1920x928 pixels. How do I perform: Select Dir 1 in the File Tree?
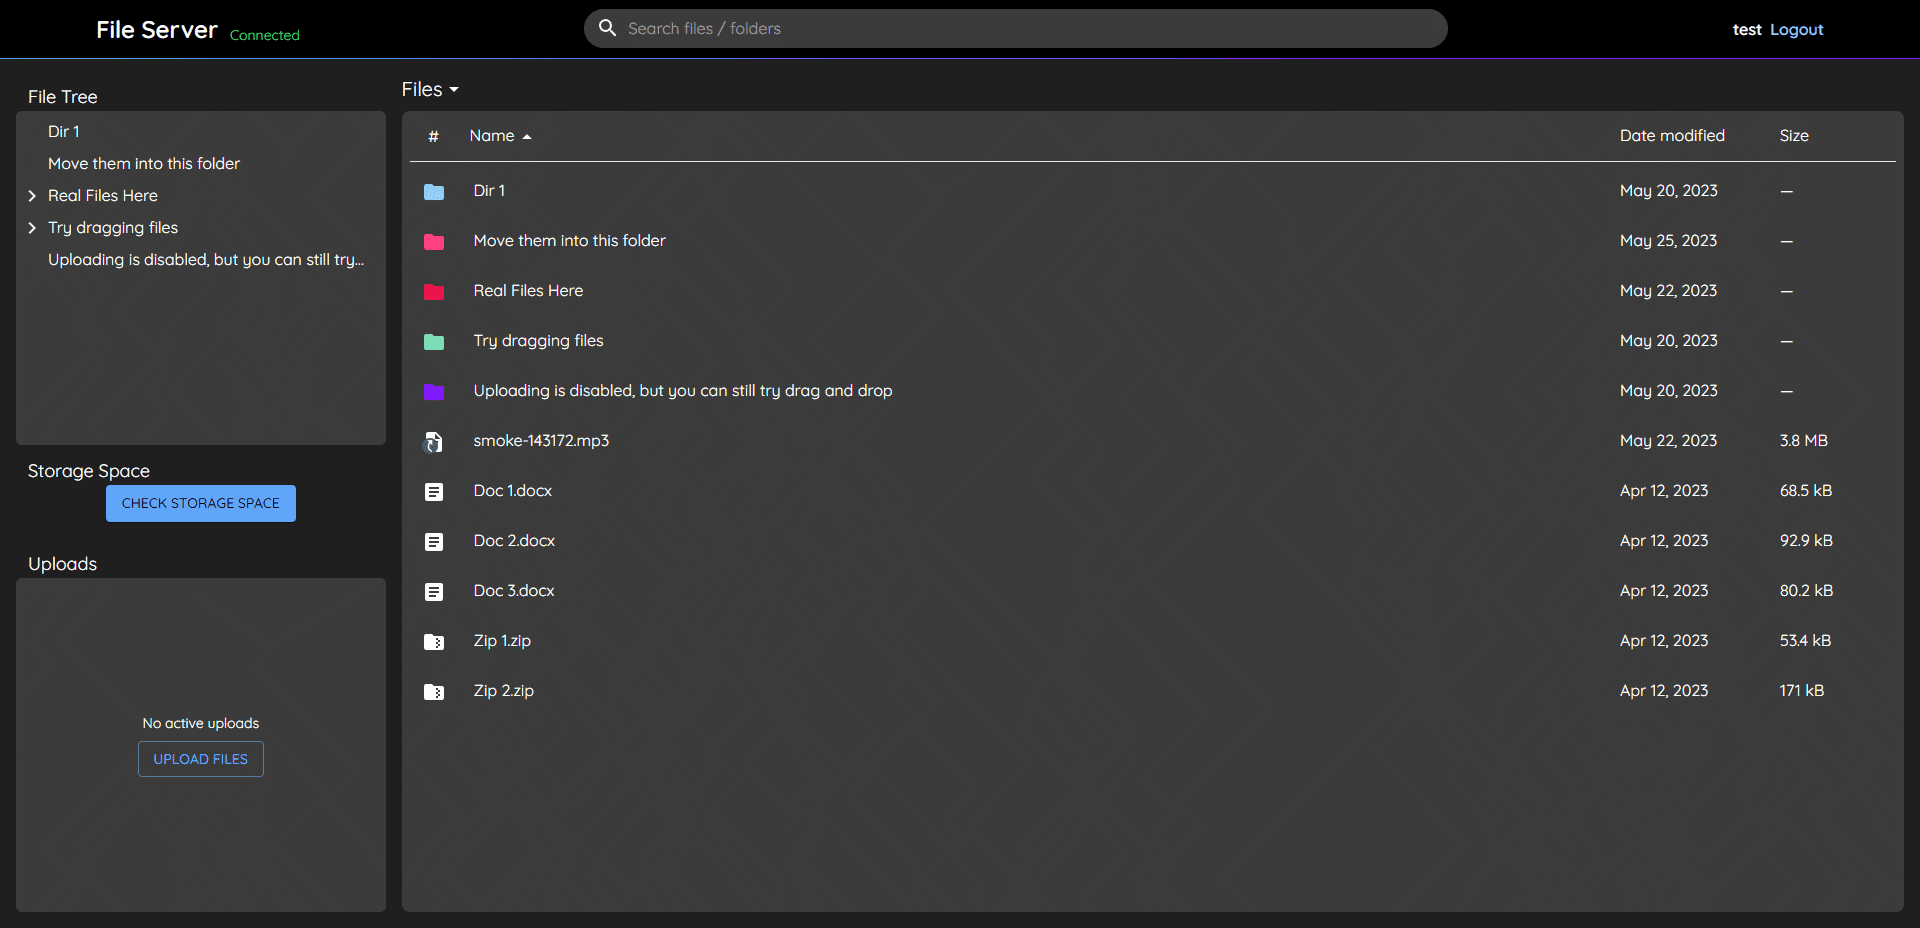click(63, 131)
